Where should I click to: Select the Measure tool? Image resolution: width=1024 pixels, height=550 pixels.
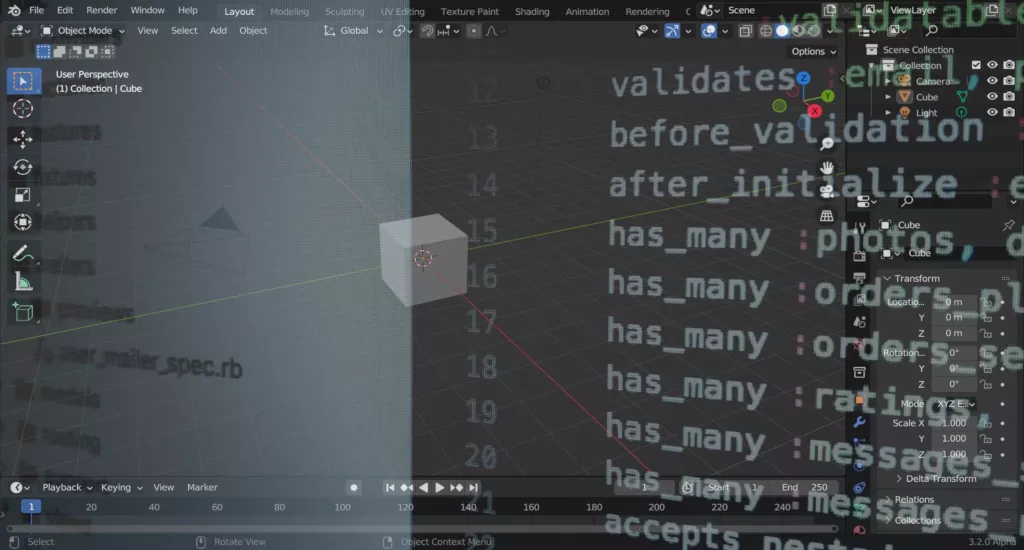click(23, 282)
